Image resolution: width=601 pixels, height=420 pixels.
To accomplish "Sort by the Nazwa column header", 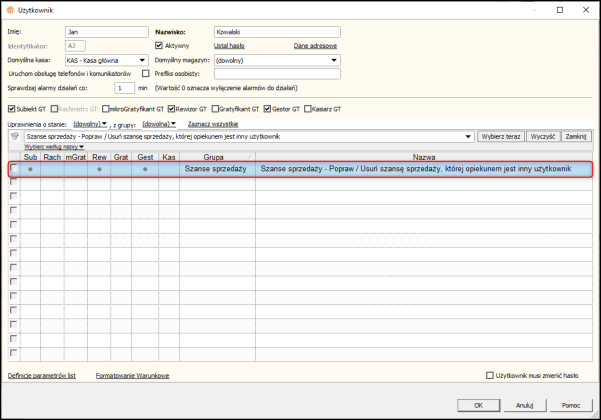I will 424,157.
